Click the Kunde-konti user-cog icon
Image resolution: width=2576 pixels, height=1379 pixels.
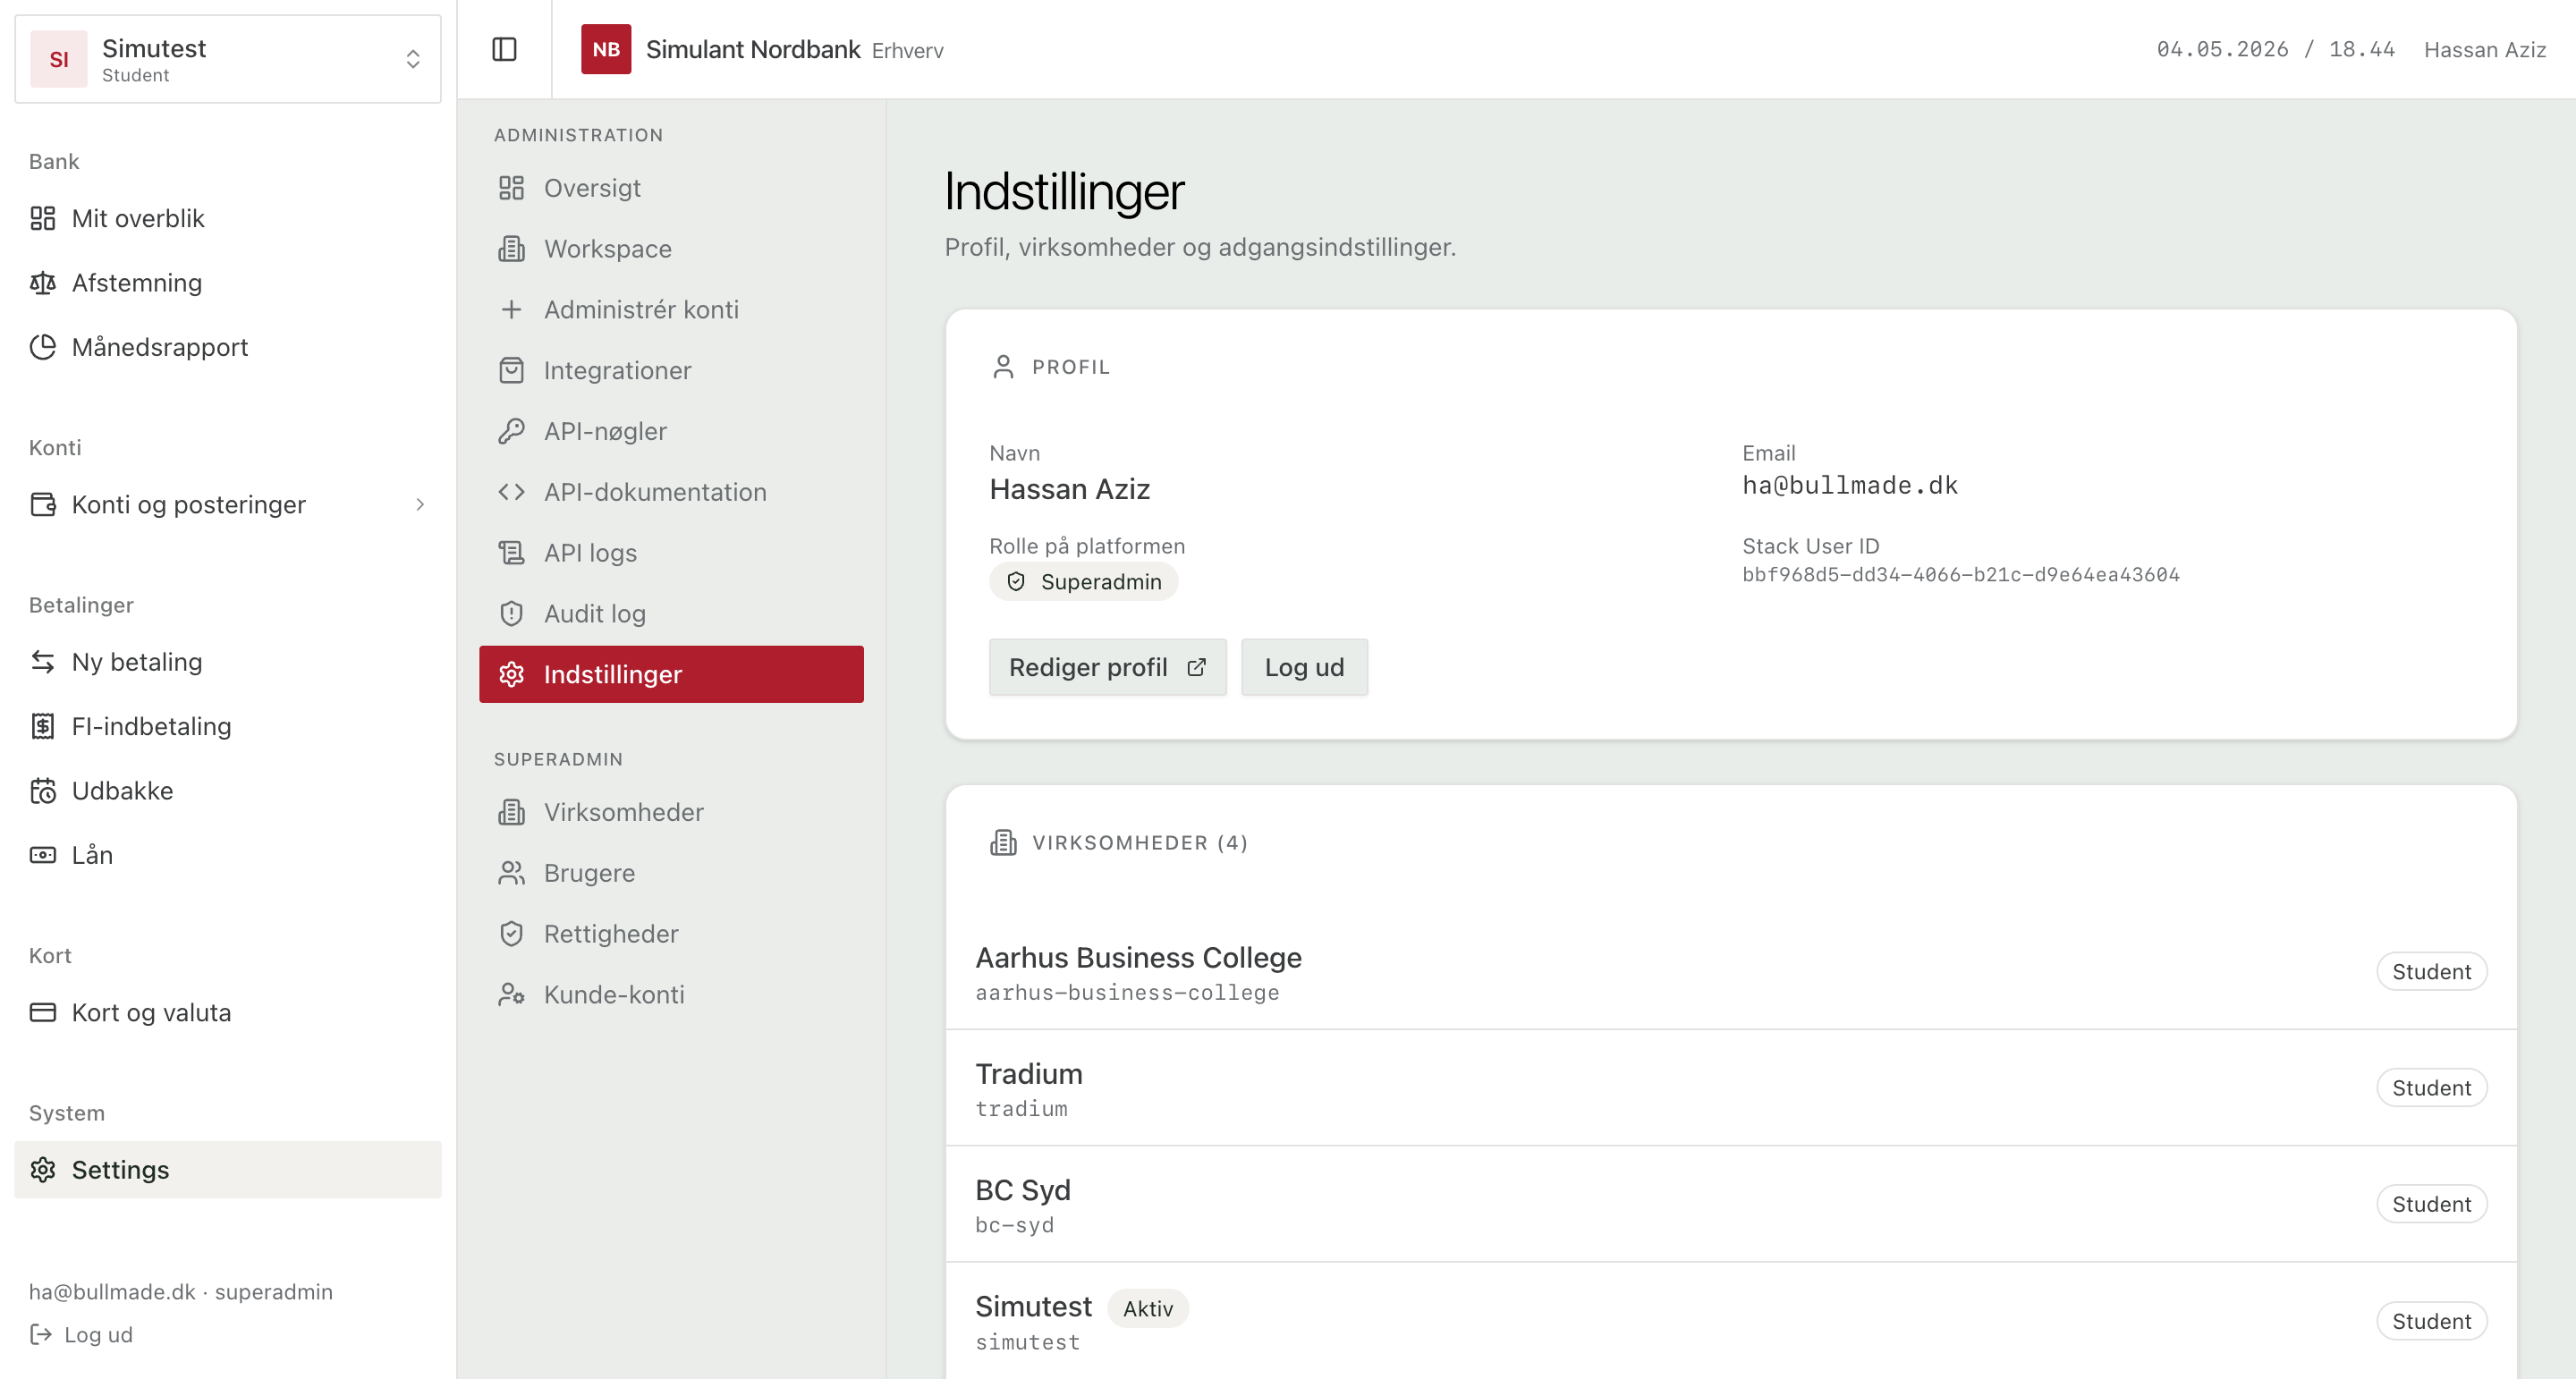click(x=511, y=995)
